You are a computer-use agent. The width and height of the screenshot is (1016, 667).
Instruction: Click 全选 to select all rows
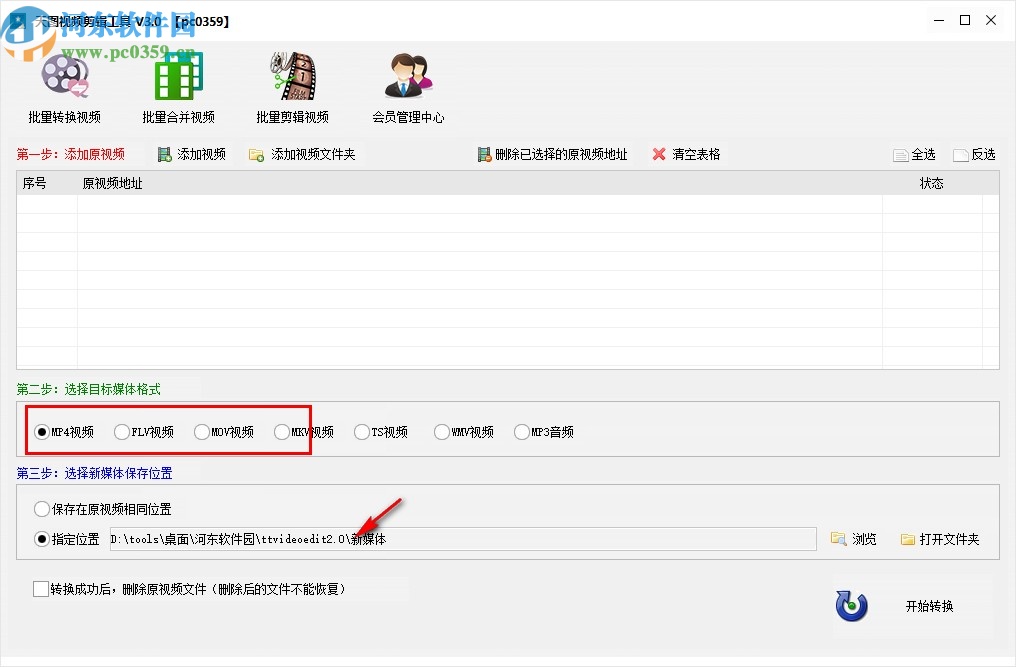pos(914,154)
